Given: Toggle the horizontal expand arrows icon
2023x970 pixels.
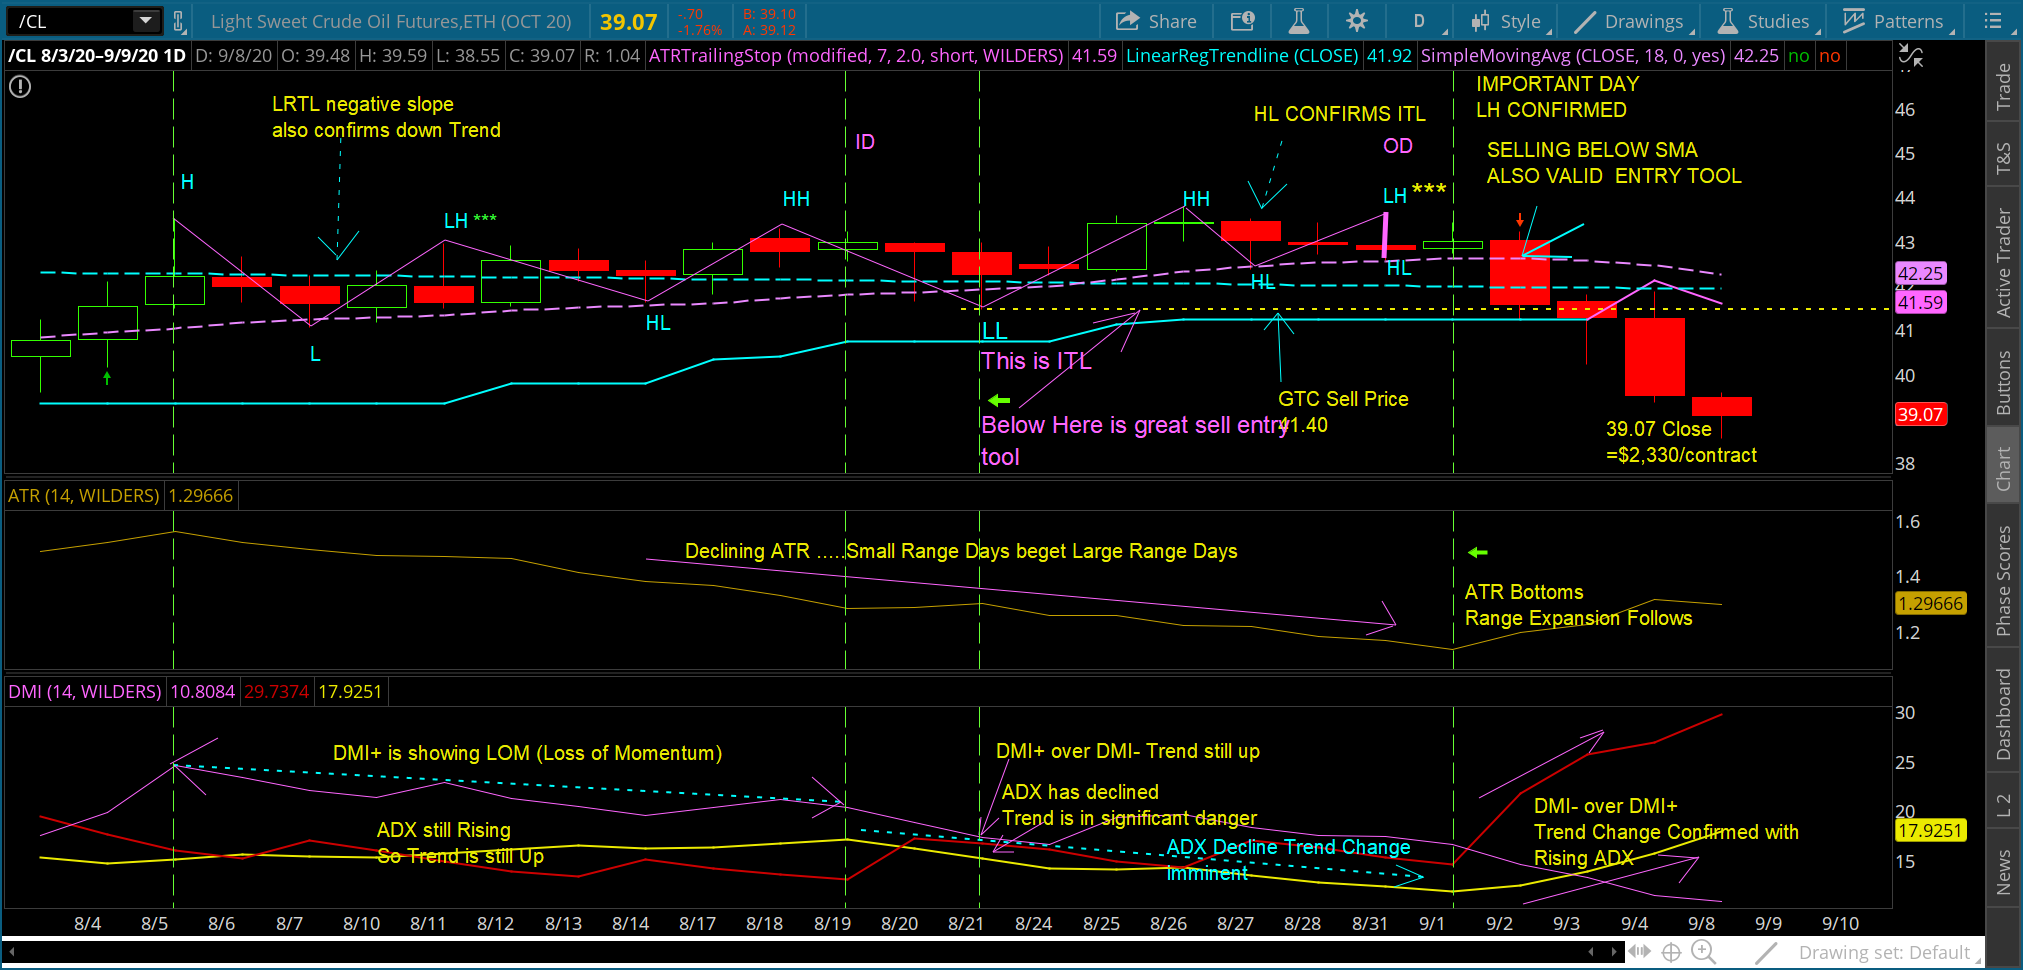Looking at the screenshot, I should point(1639,952).
